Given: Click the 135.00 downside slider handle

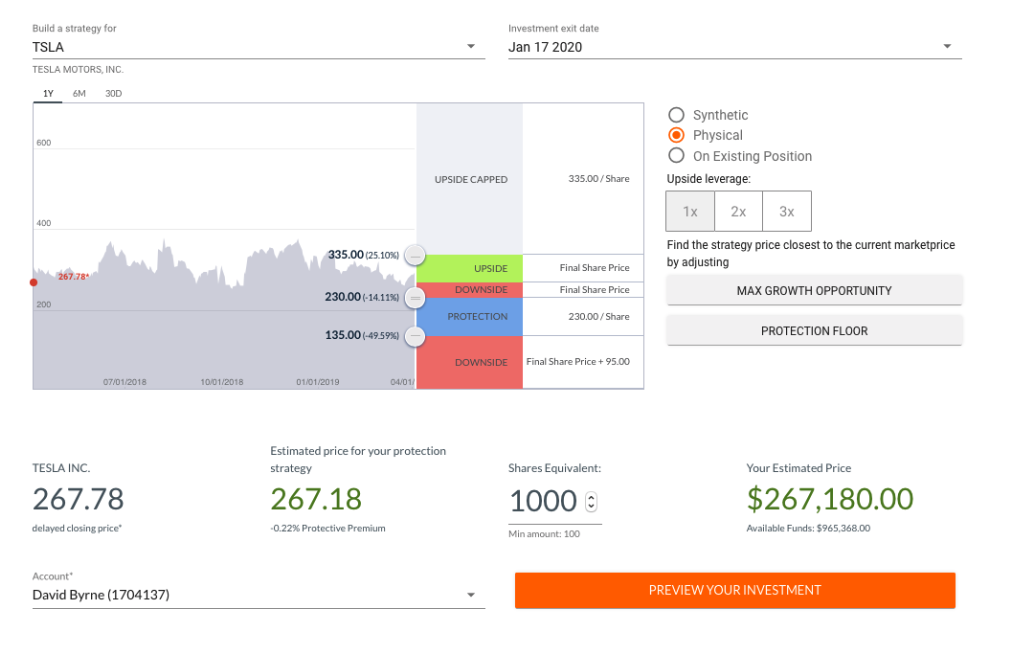Looking at the screenshot, I should 415,336.
